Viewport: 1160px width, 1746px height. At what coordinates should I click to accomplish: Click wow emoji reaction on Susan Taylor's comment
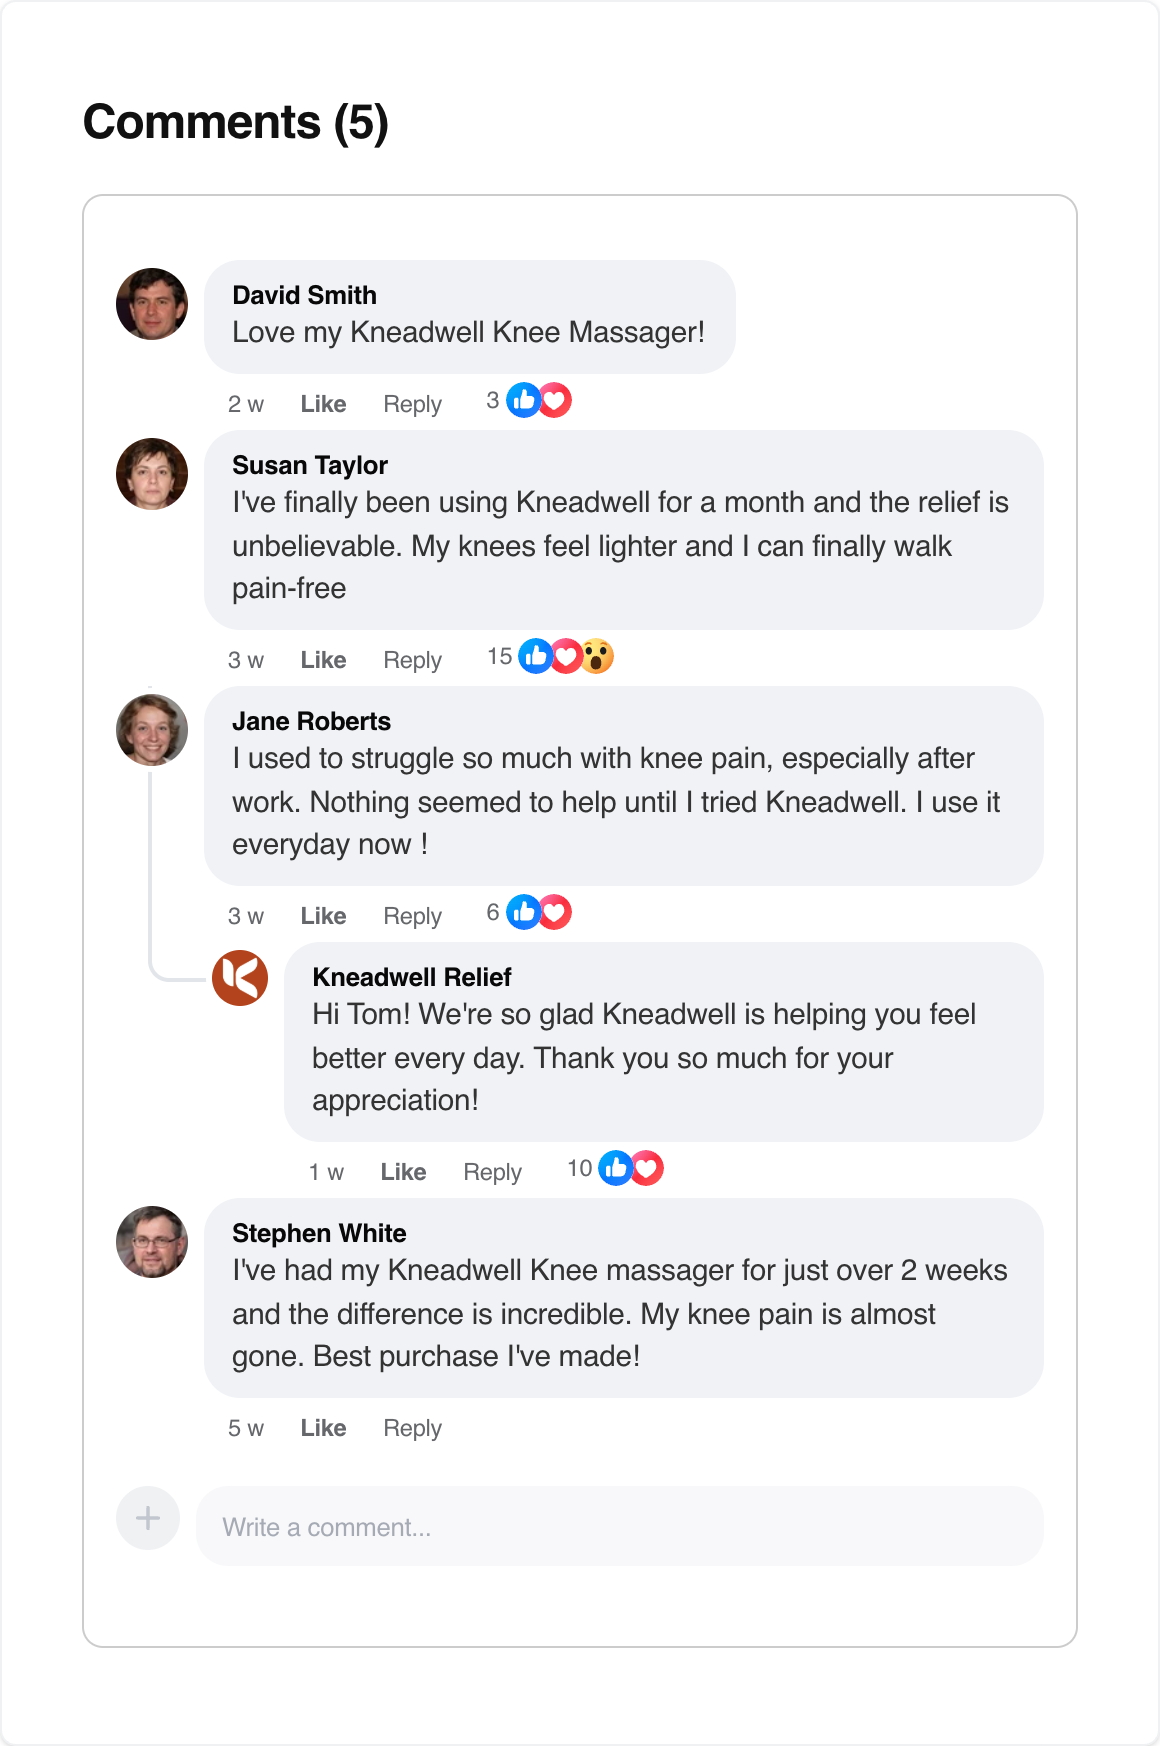coord(597,657)
